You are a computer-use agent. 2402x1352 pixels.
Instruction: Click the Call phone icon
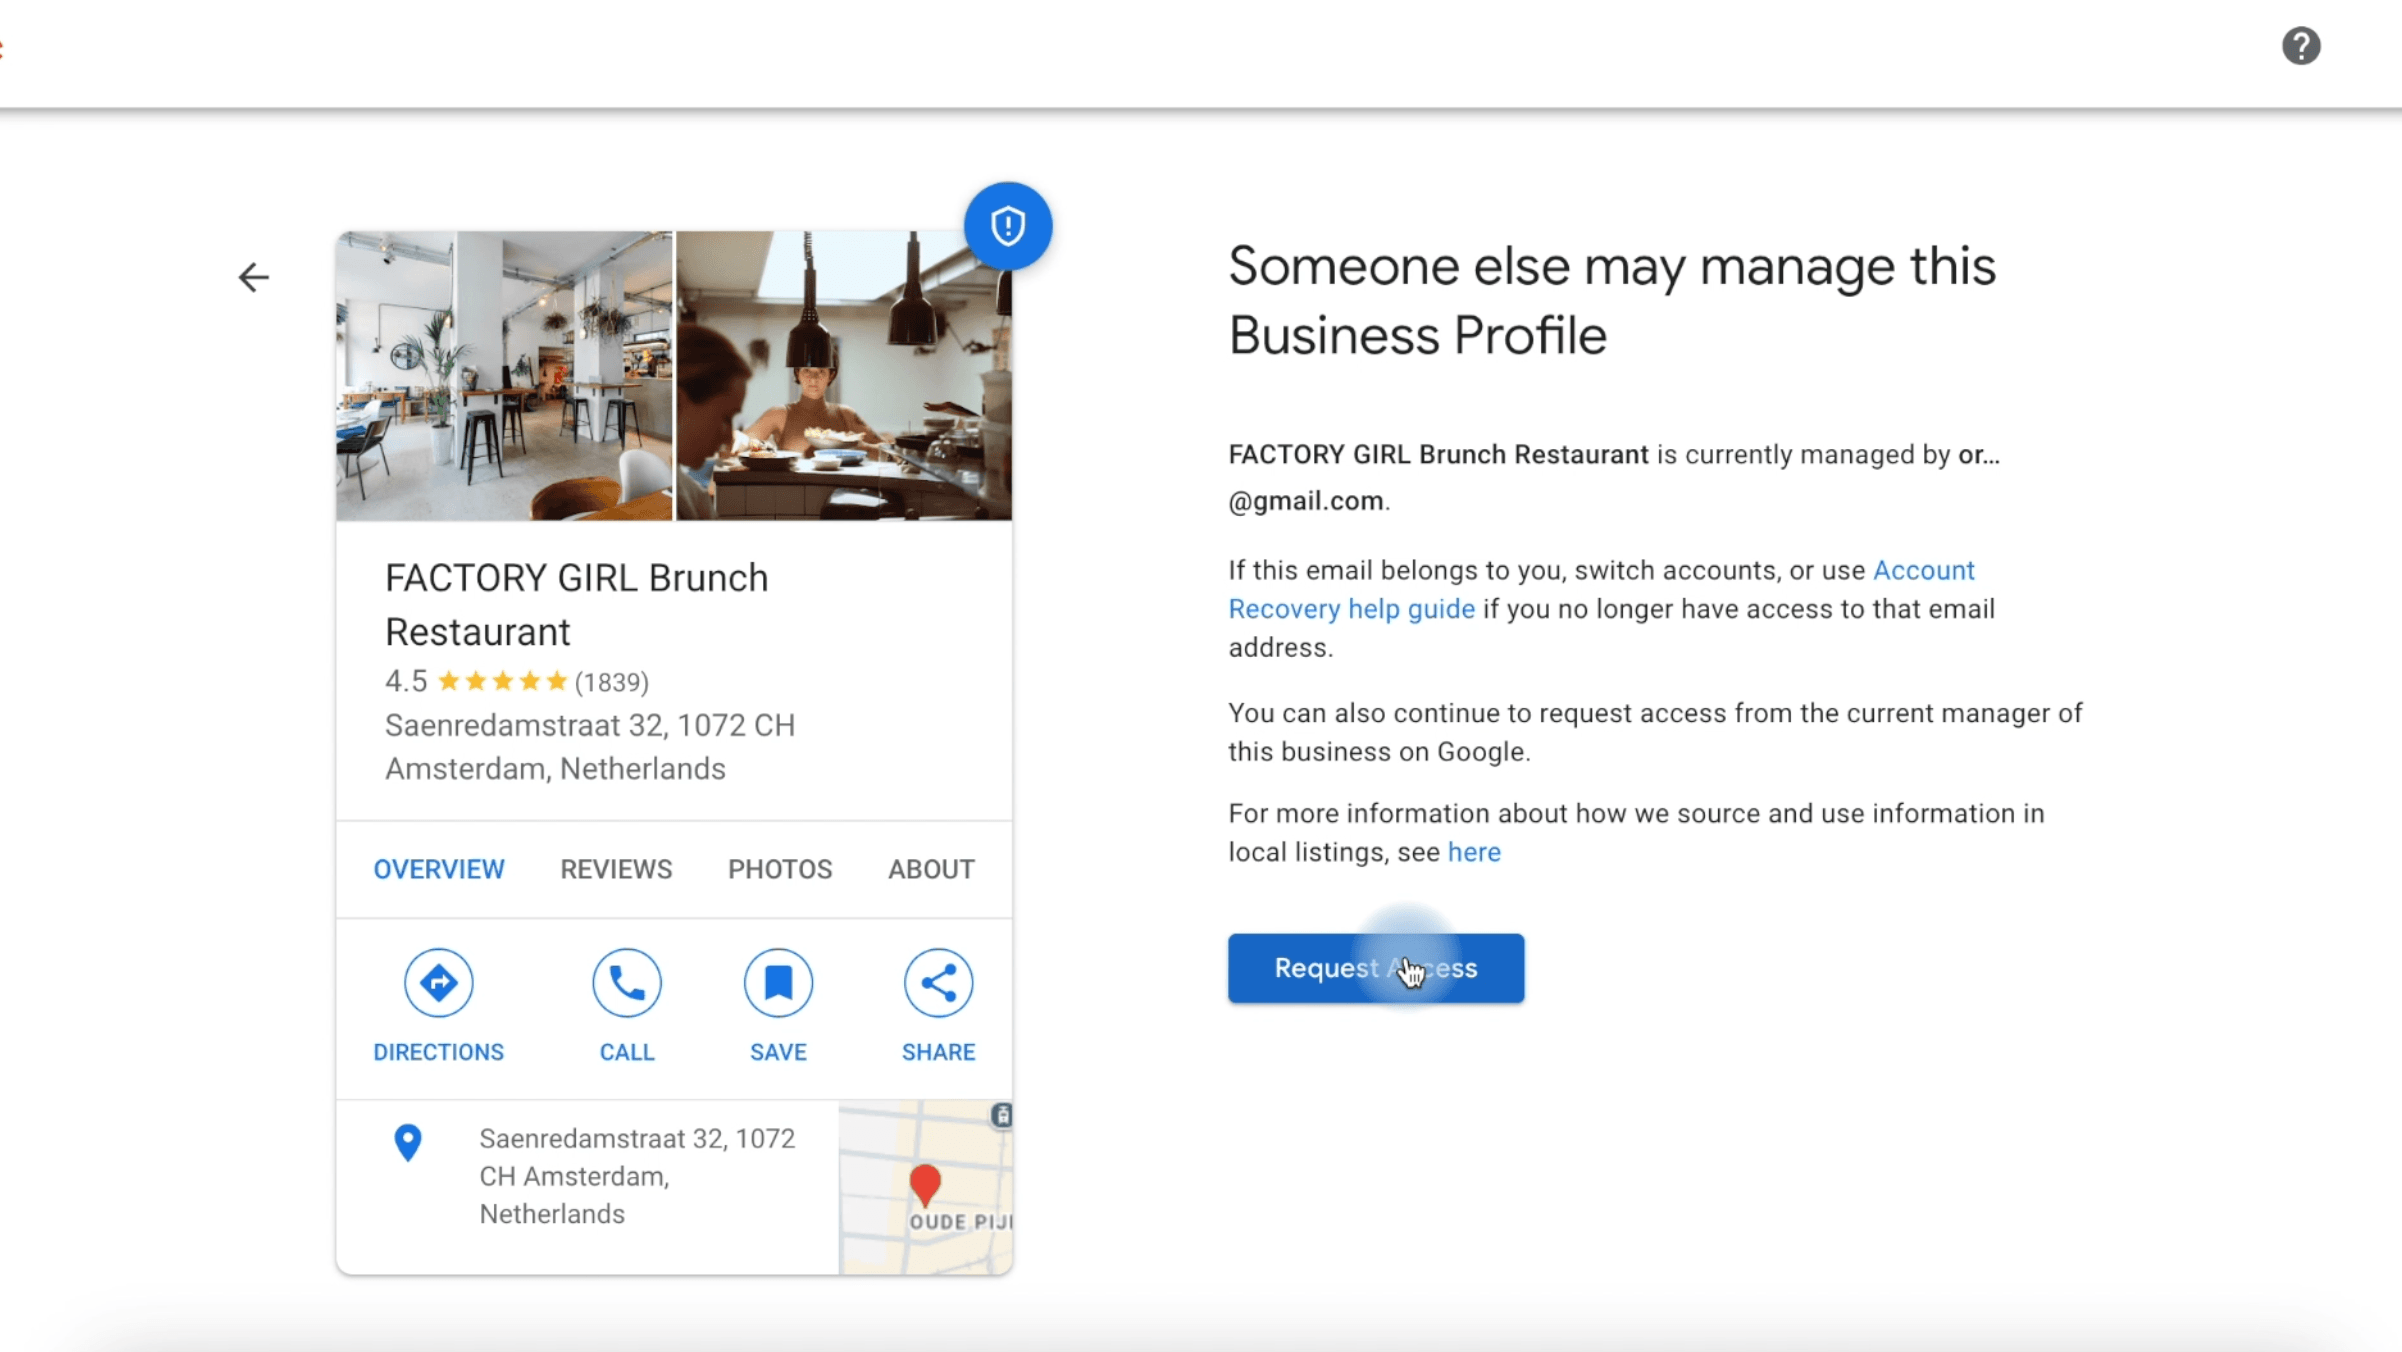[626, 983]
